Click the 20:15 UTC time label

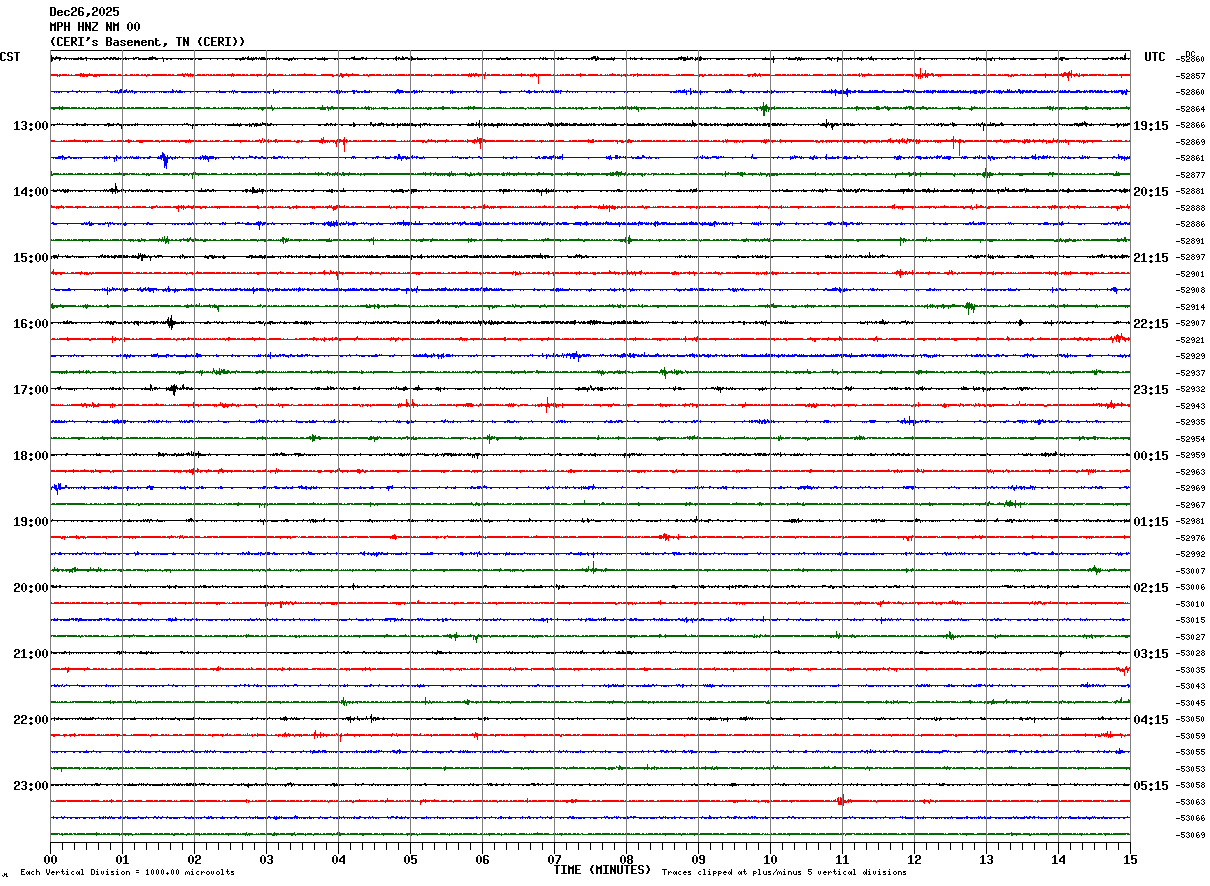pyautogui.click(x=1151, y=191)
